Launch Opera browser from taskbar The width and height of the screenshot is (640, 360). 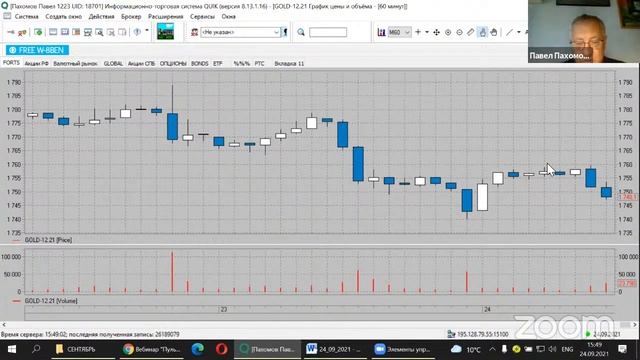click(x=221, y=349)
